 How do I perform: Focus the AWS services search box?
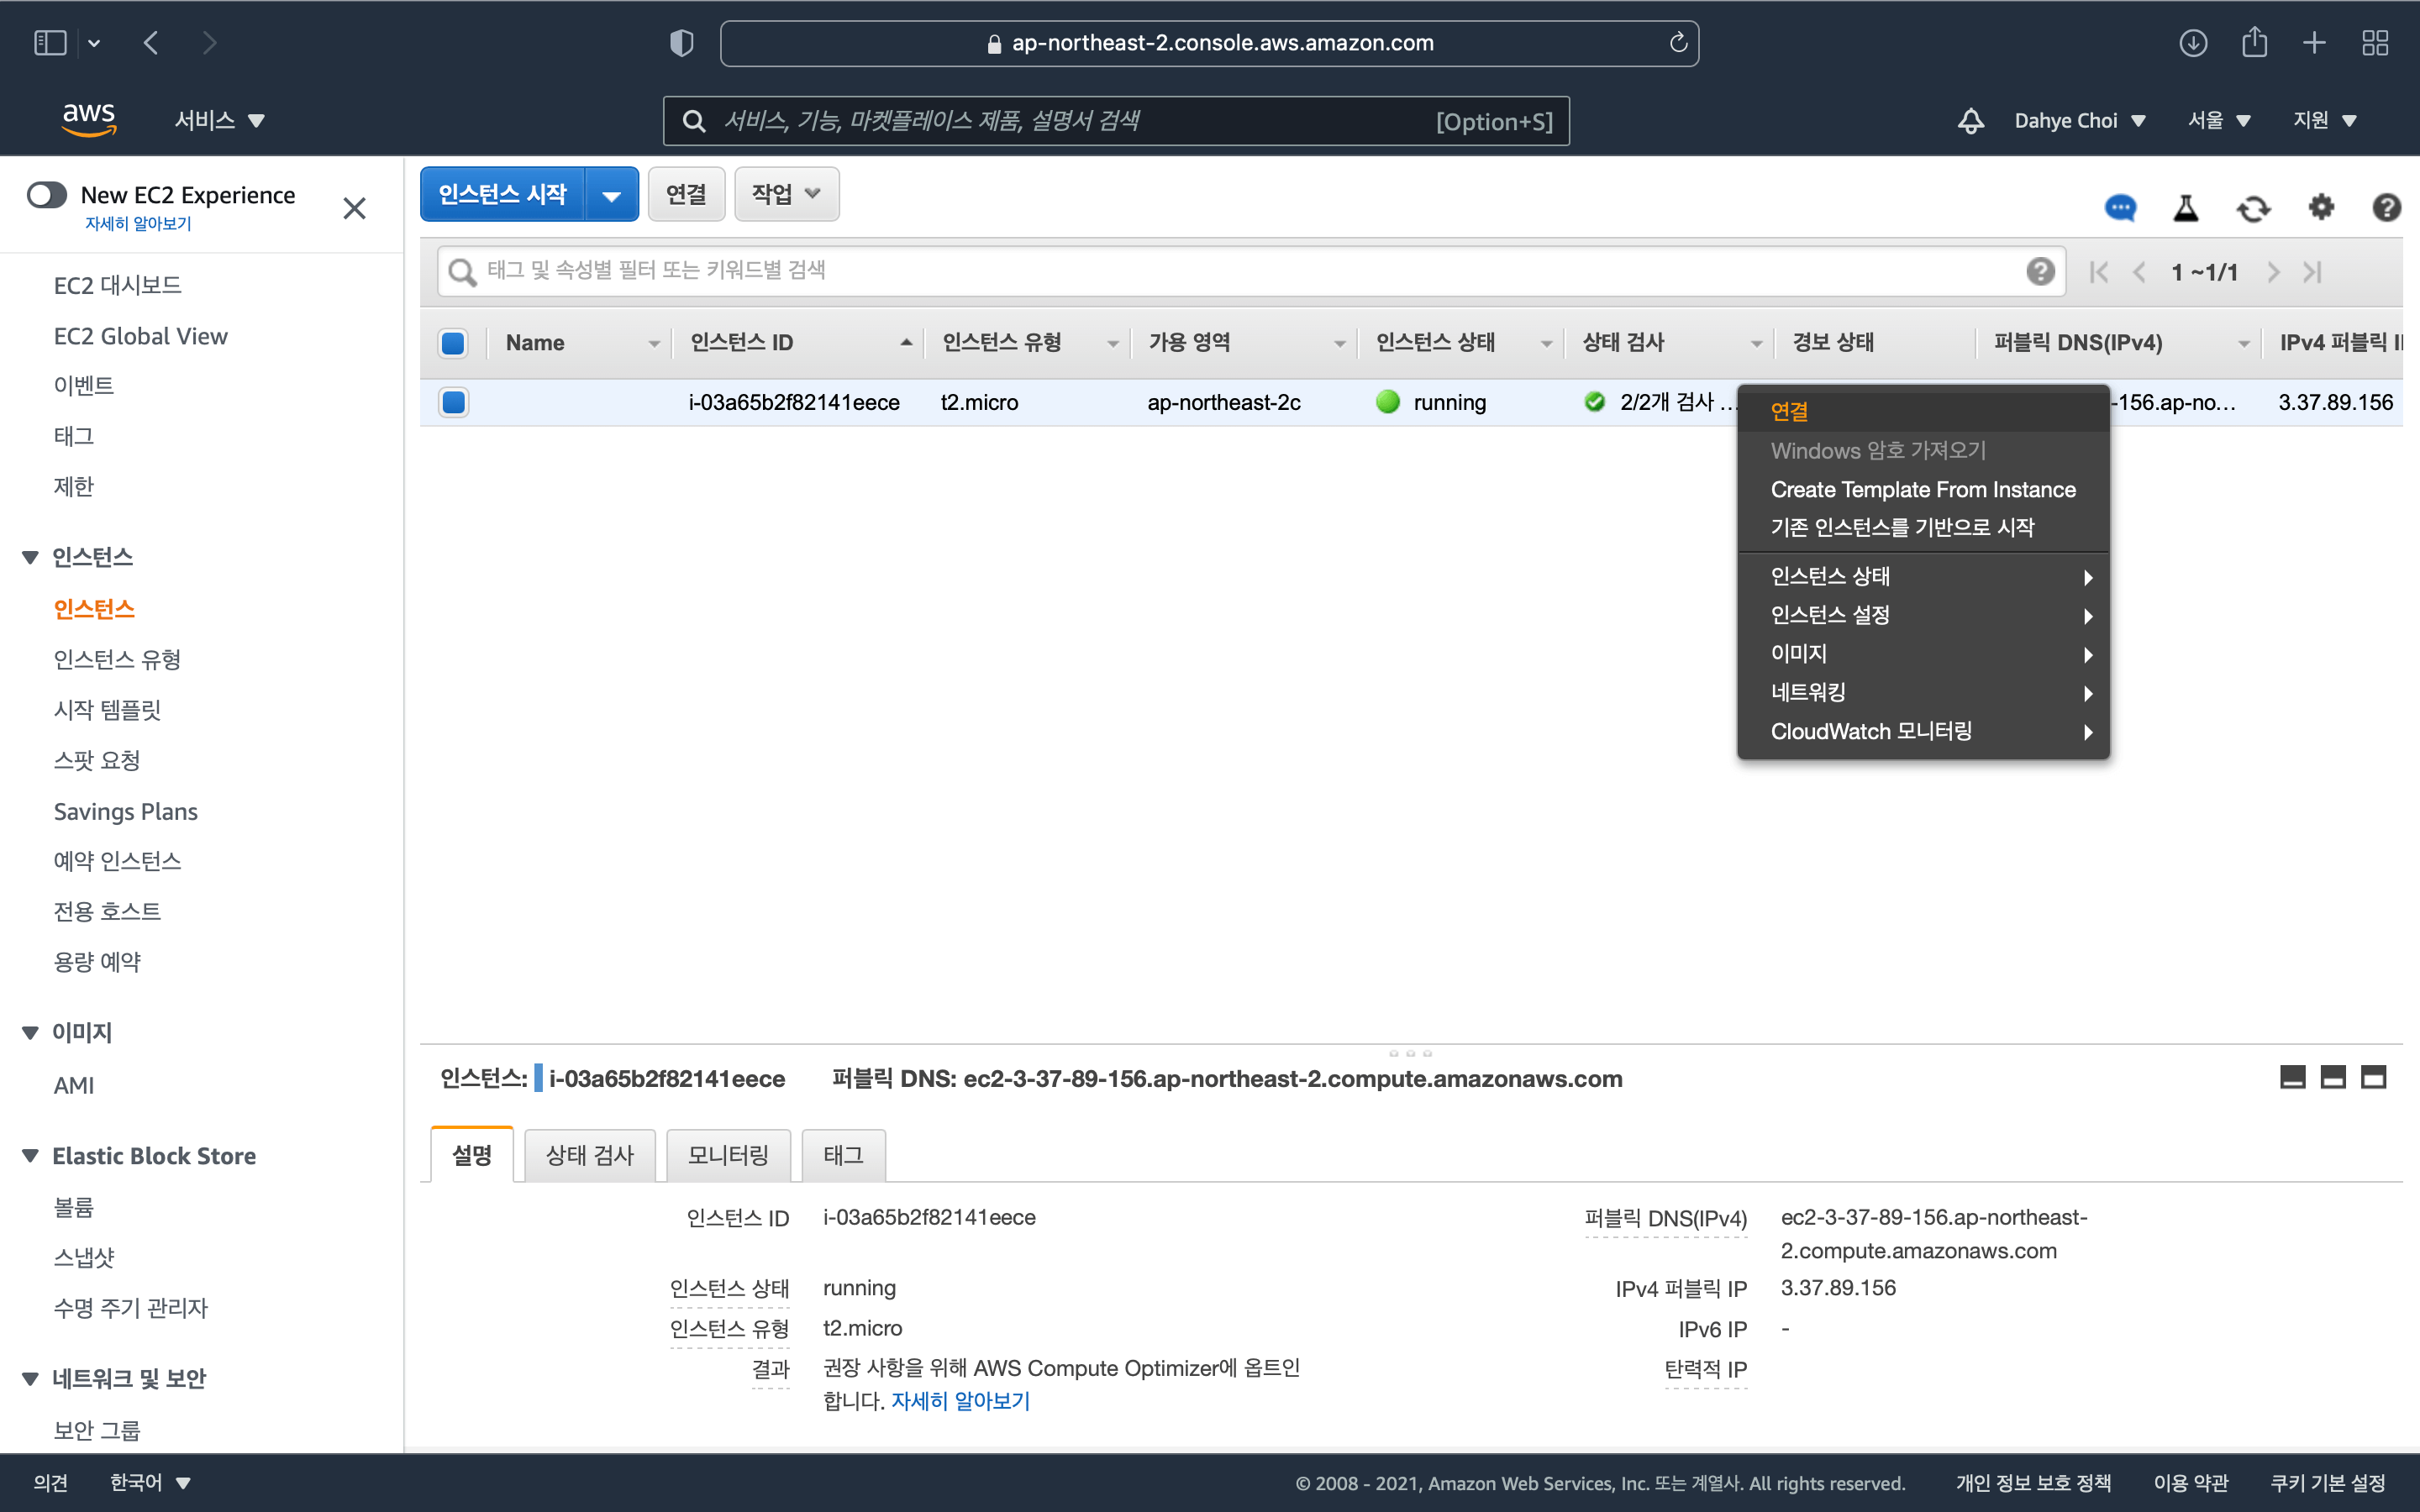pos(1116,121)
